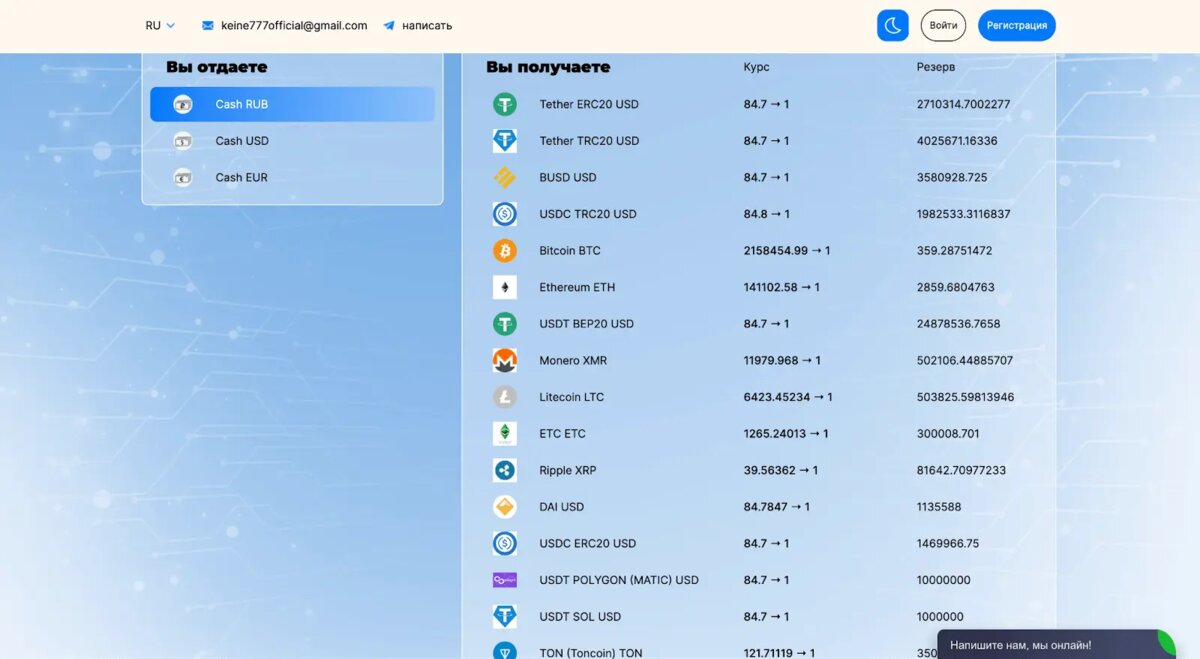Click the USDC TRC20 rate 84.8 → 1
Image resolution: width=1200 pixels, height=659 pixels.
pos(766,214)
